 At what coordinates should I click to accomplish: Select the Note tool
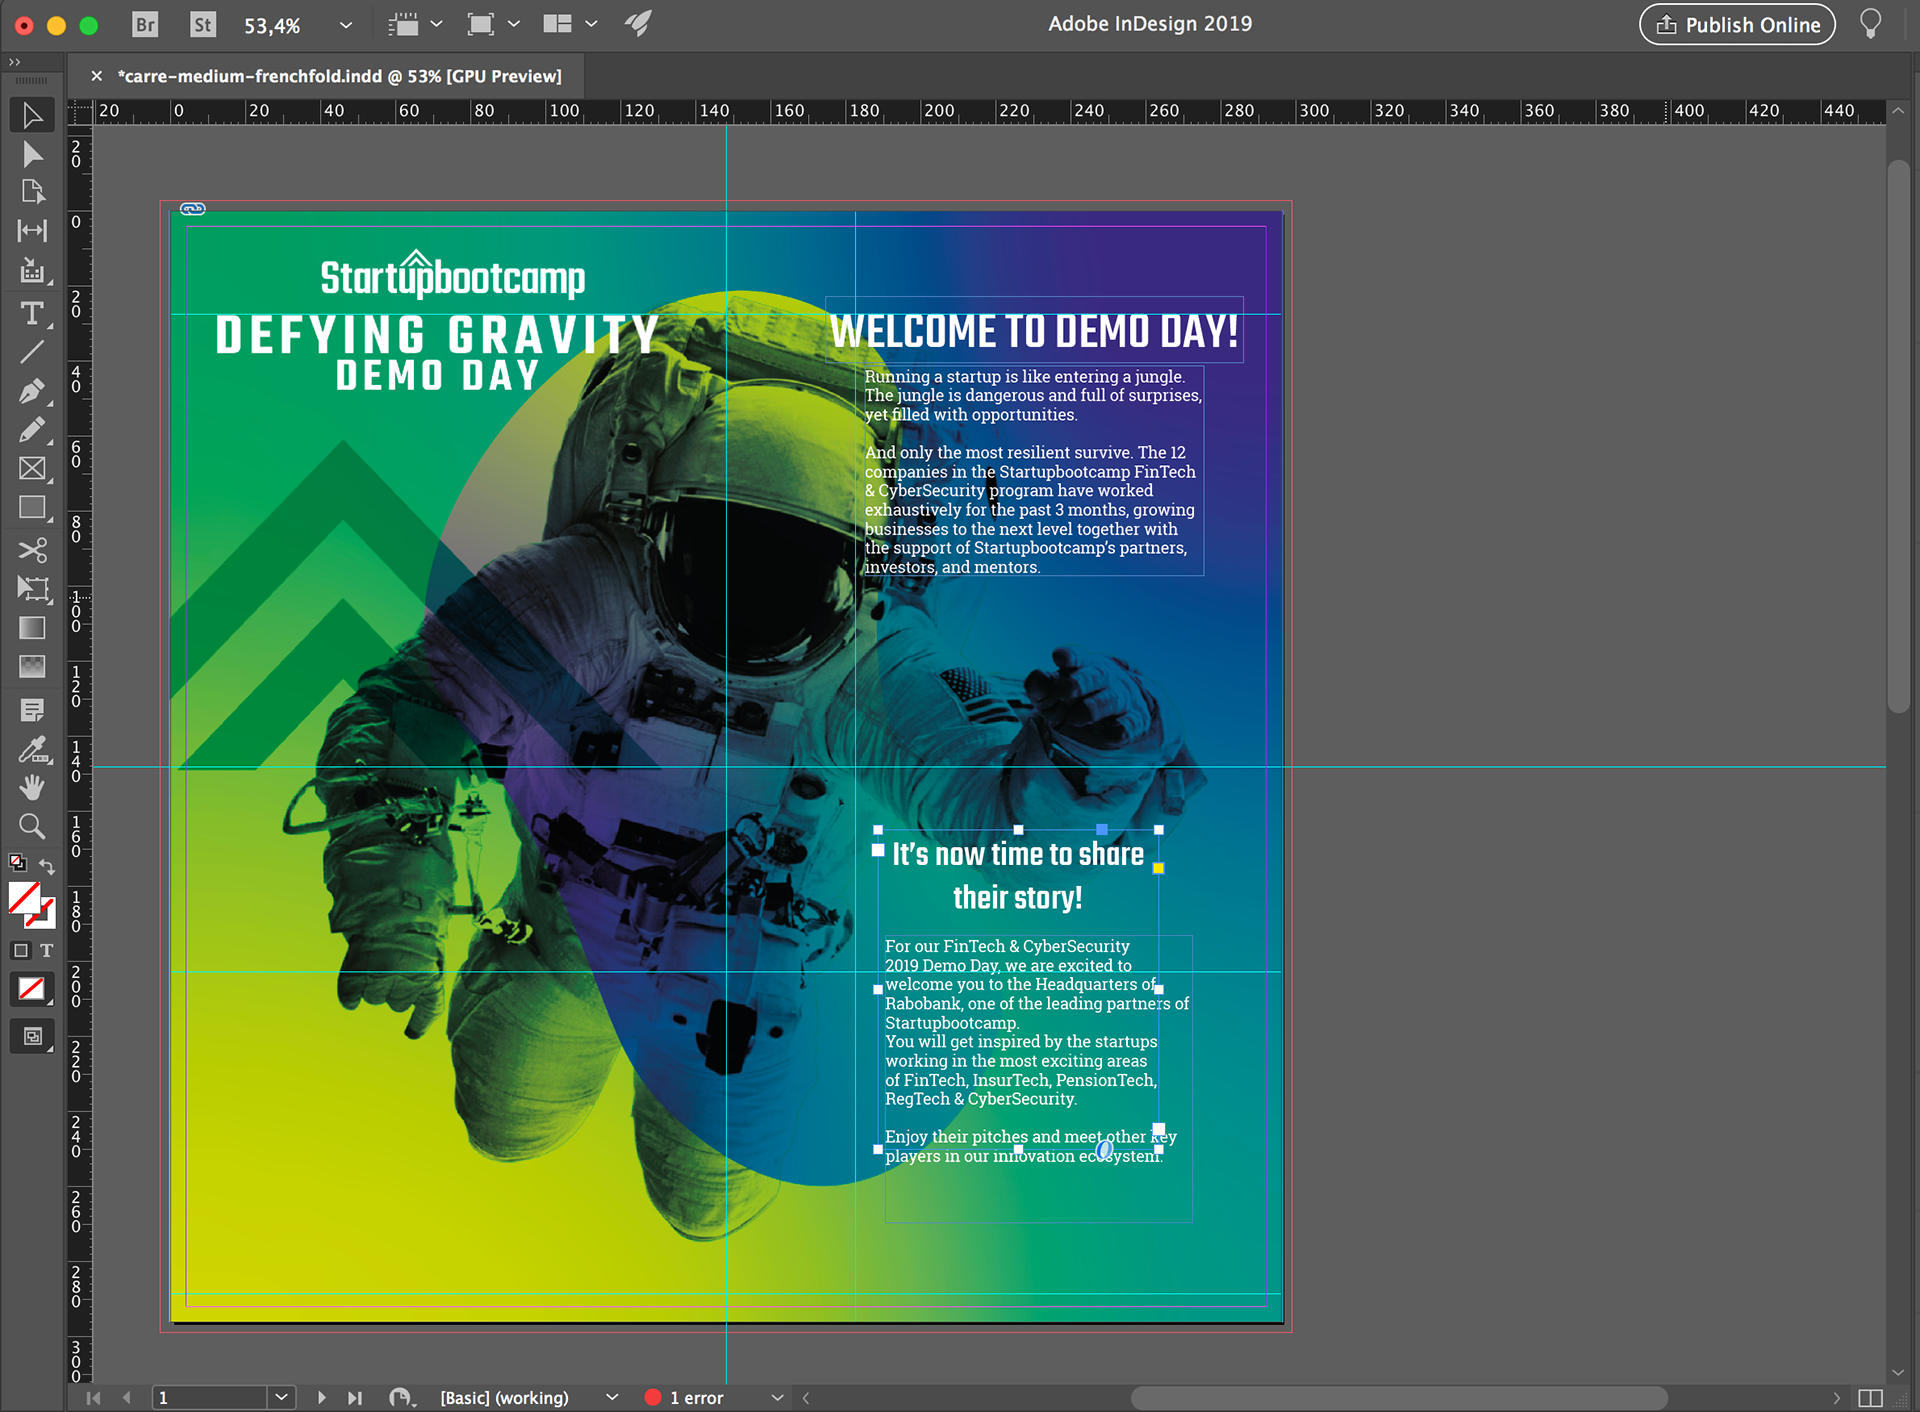(x=32, y=710)
